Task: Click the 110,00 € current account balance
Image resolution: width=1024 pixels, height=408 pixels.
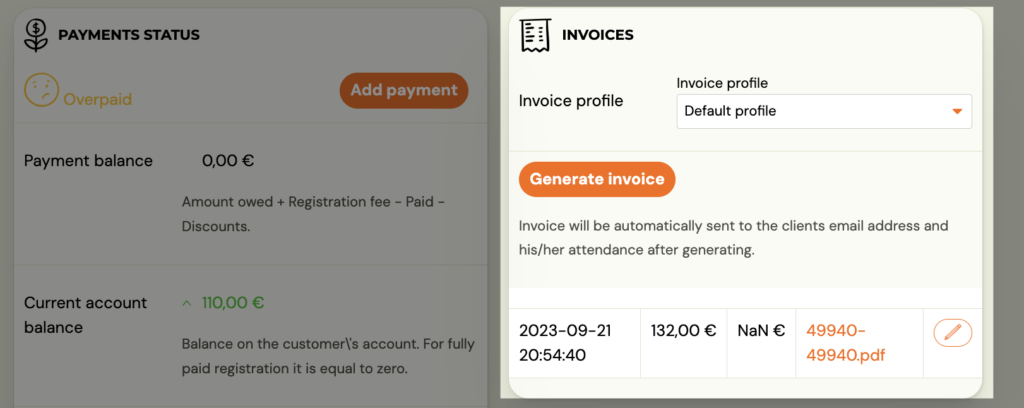Action: 232,303
